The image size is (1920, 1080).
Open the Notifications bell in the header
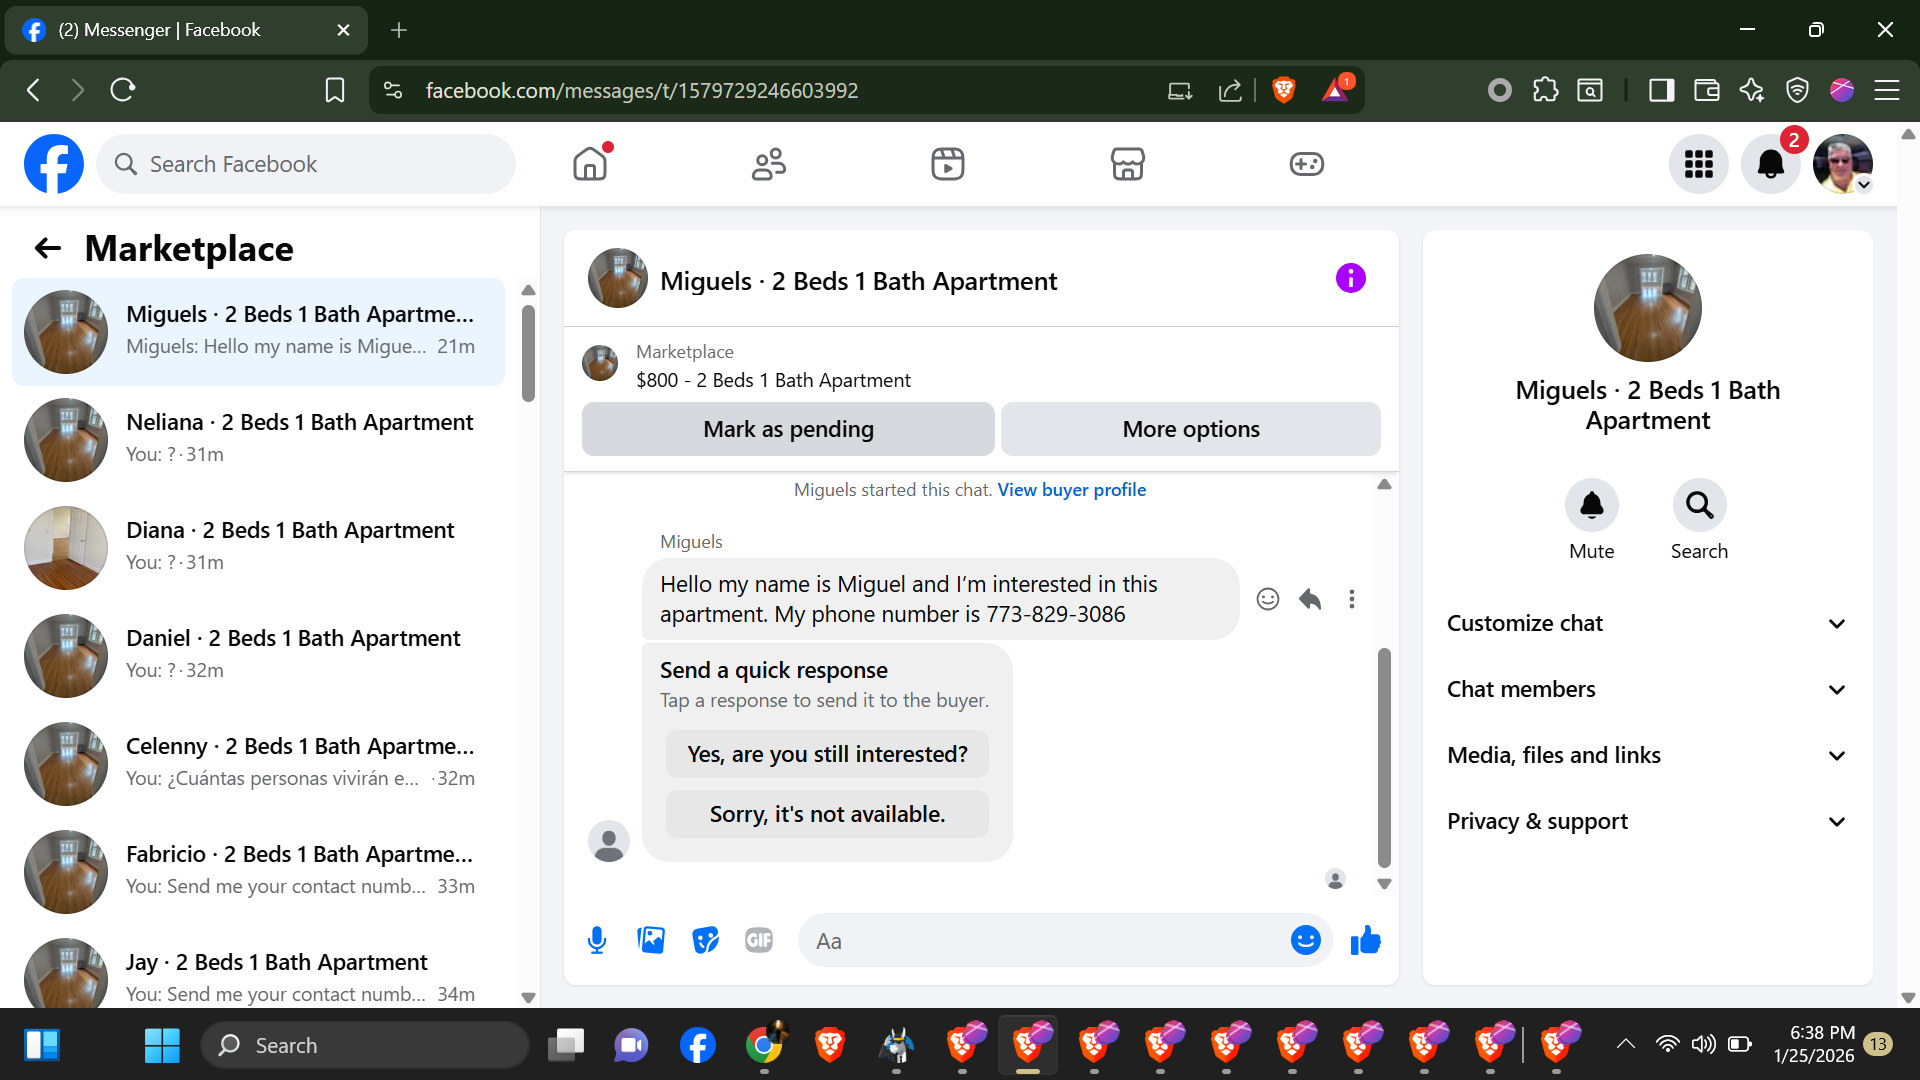[x=1770, y=164]
